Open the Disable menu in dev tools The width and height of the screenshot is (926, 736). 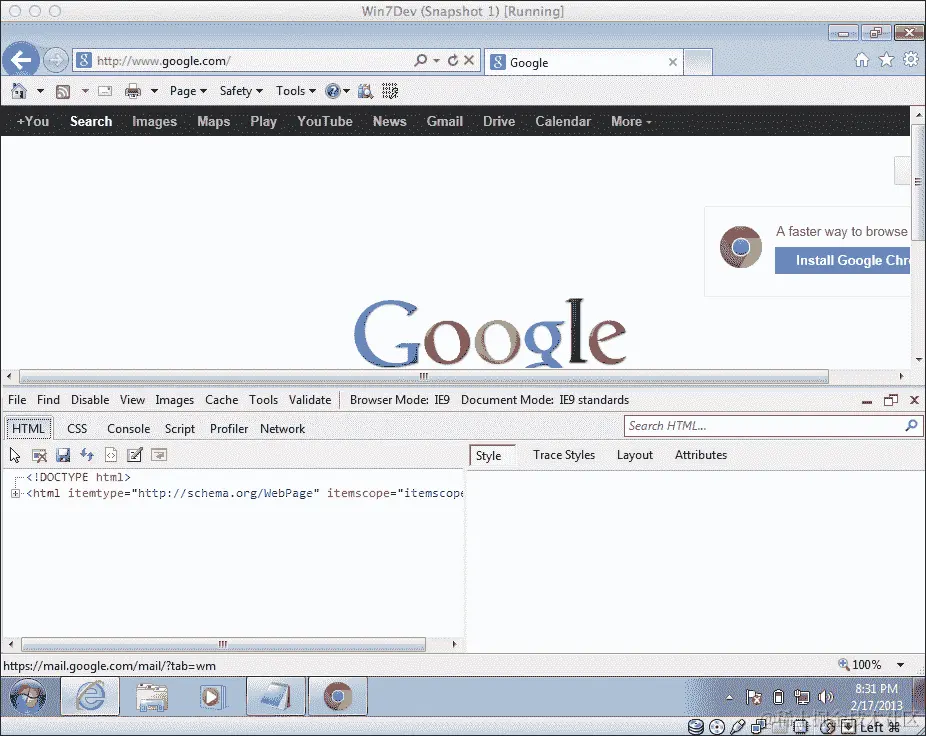(90, 400)
